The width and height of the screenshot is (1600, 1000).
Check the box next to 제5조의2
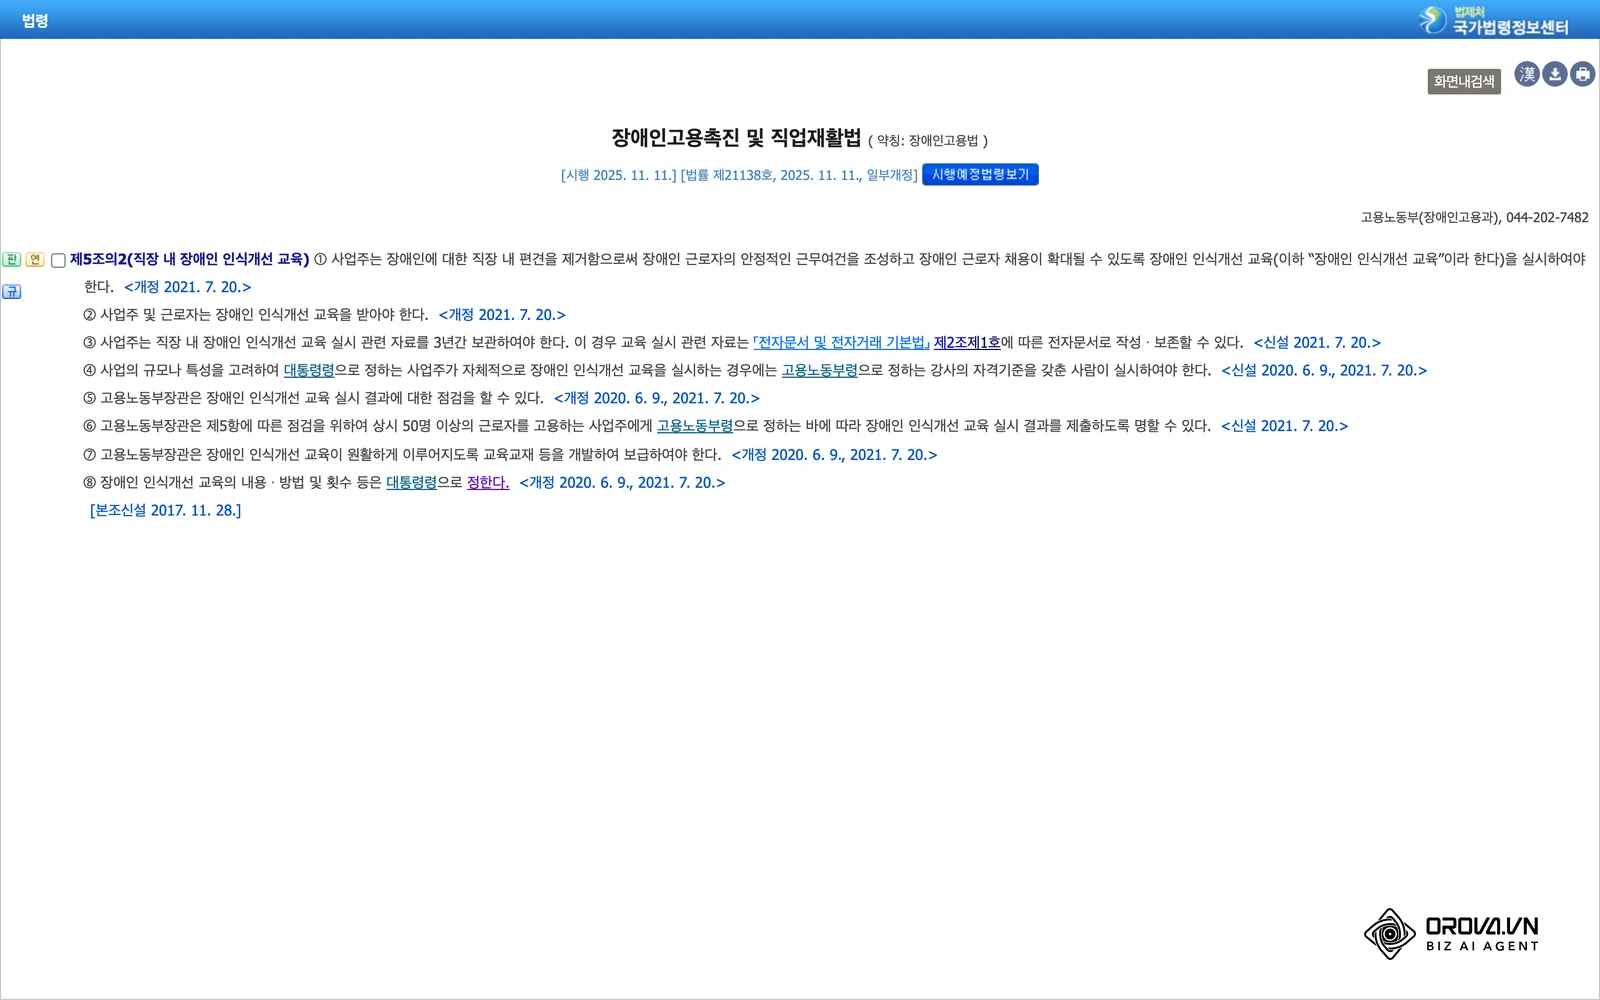pyautogui.click(x=58, y=261)
